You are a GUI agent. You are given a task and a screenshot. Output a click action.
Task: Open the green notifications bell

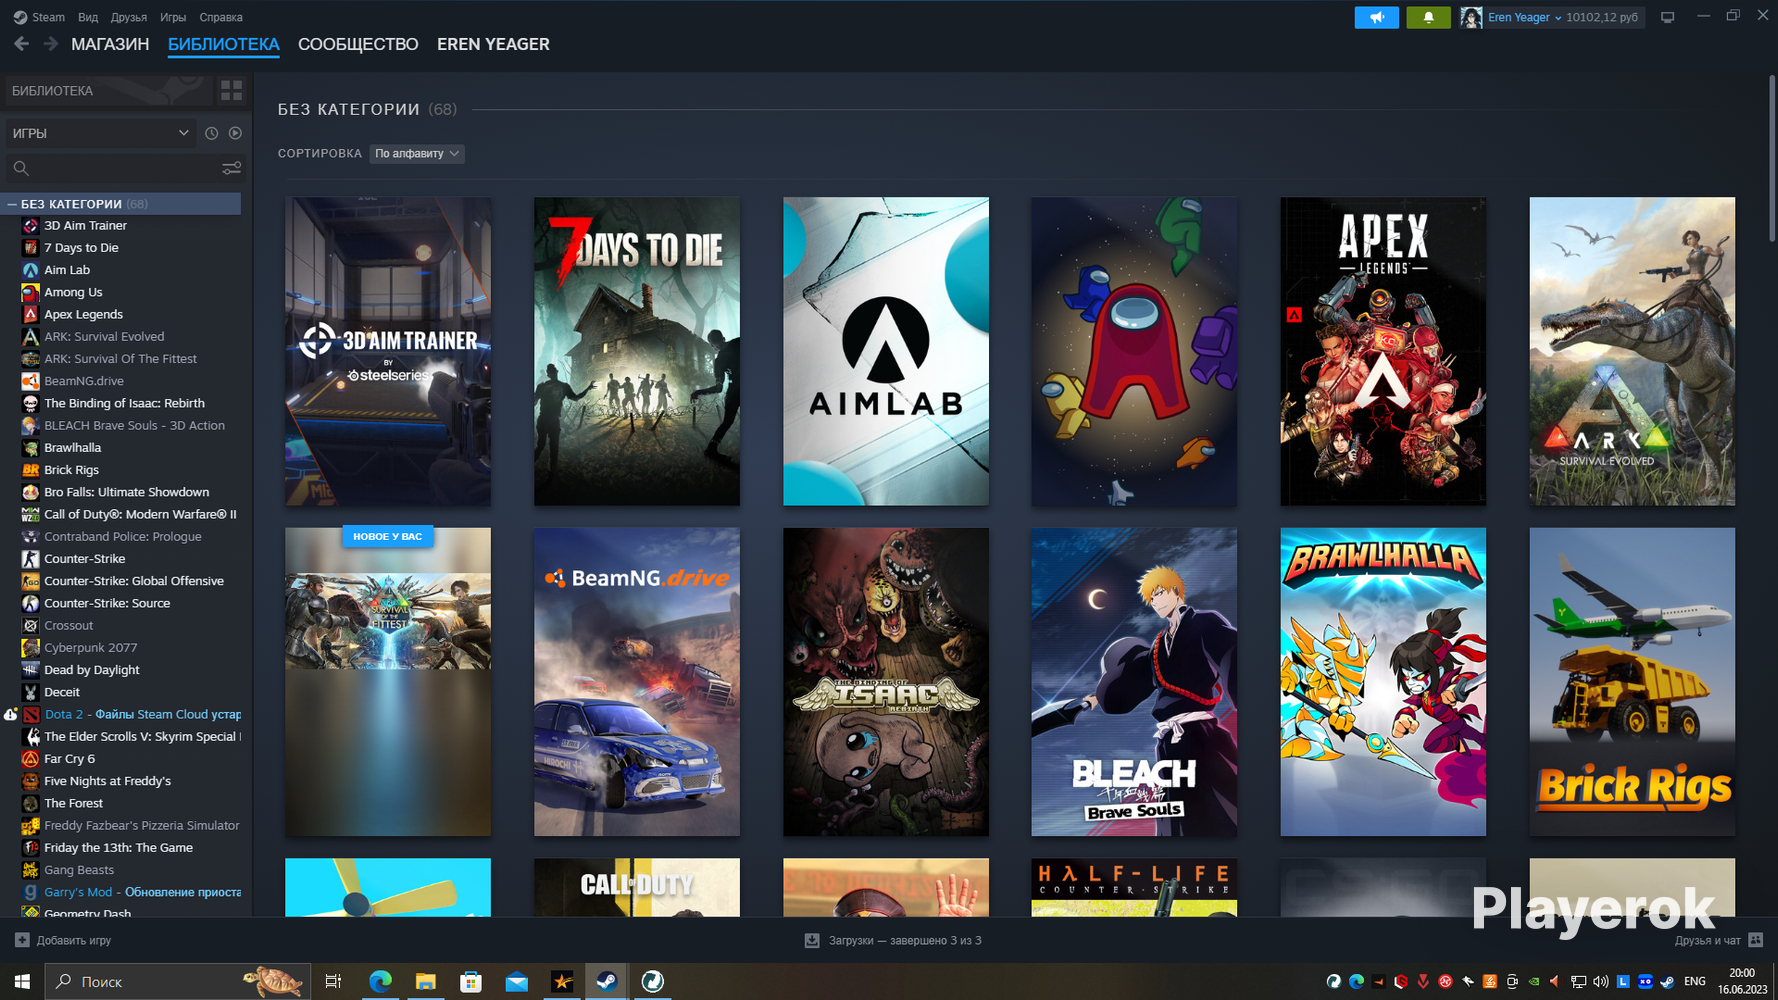point(1427,17)
